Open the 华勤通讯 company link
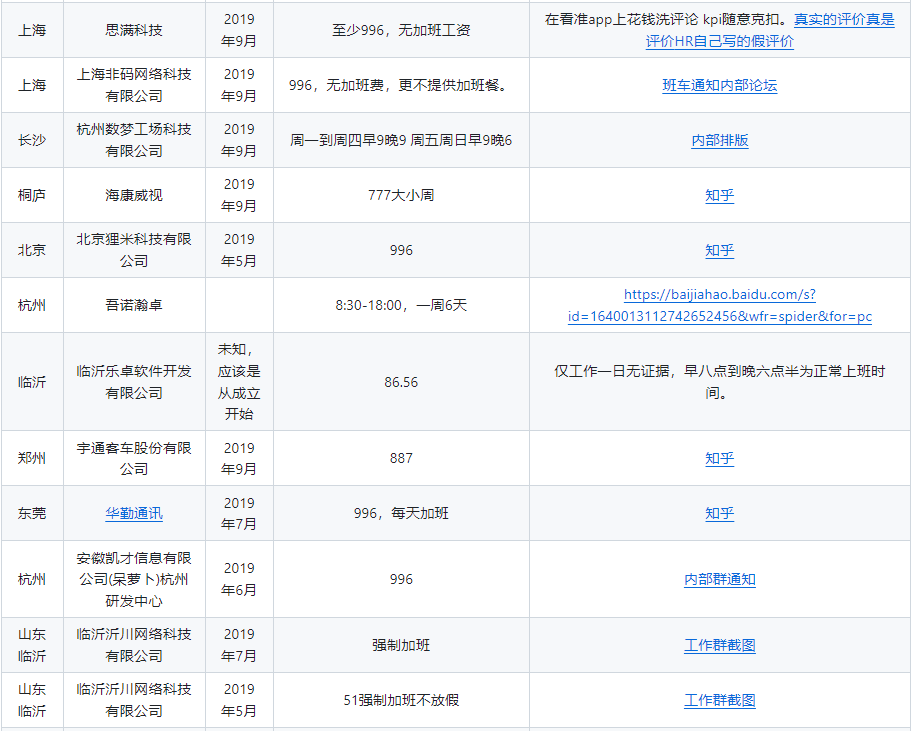The width and height of the screenshot is (913, 731). coord(134,513)
